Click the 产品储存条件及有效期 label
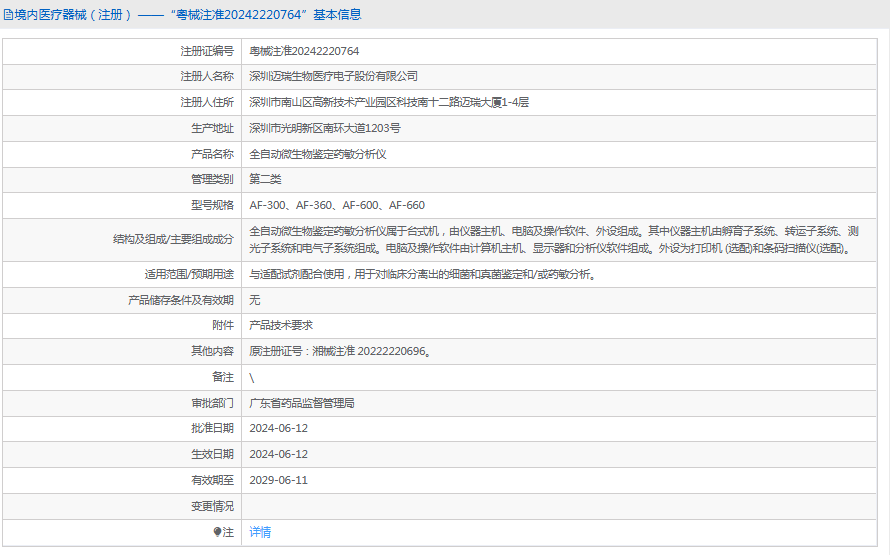 click(x=181, y=300)
